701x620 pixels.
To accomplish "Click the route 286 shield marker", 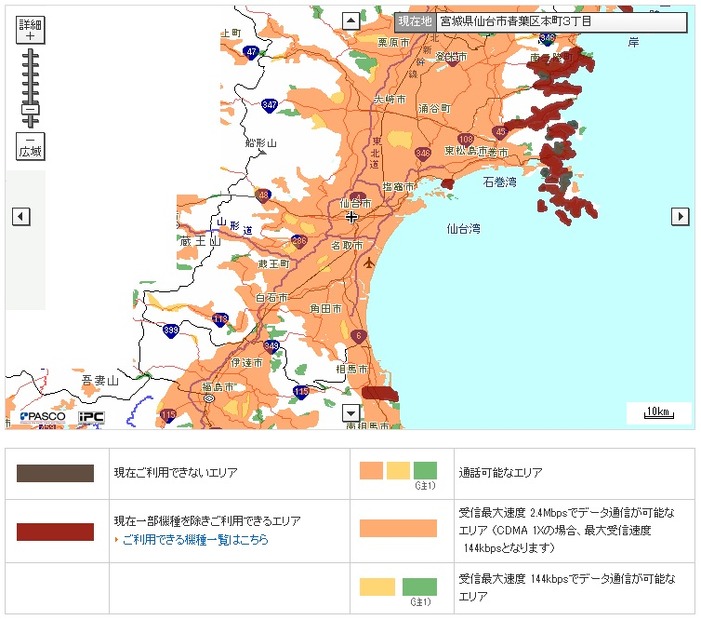I will [299, 242].
